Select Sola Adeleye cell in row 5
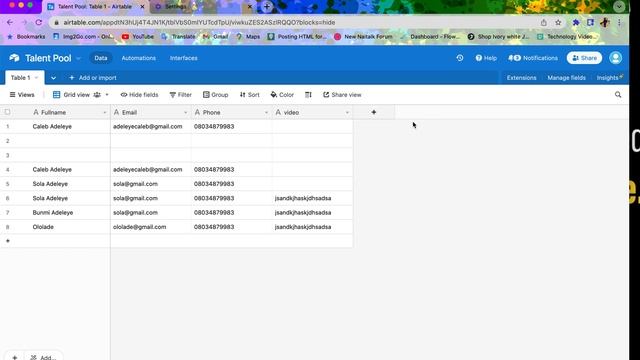 [x=69, y=184]
